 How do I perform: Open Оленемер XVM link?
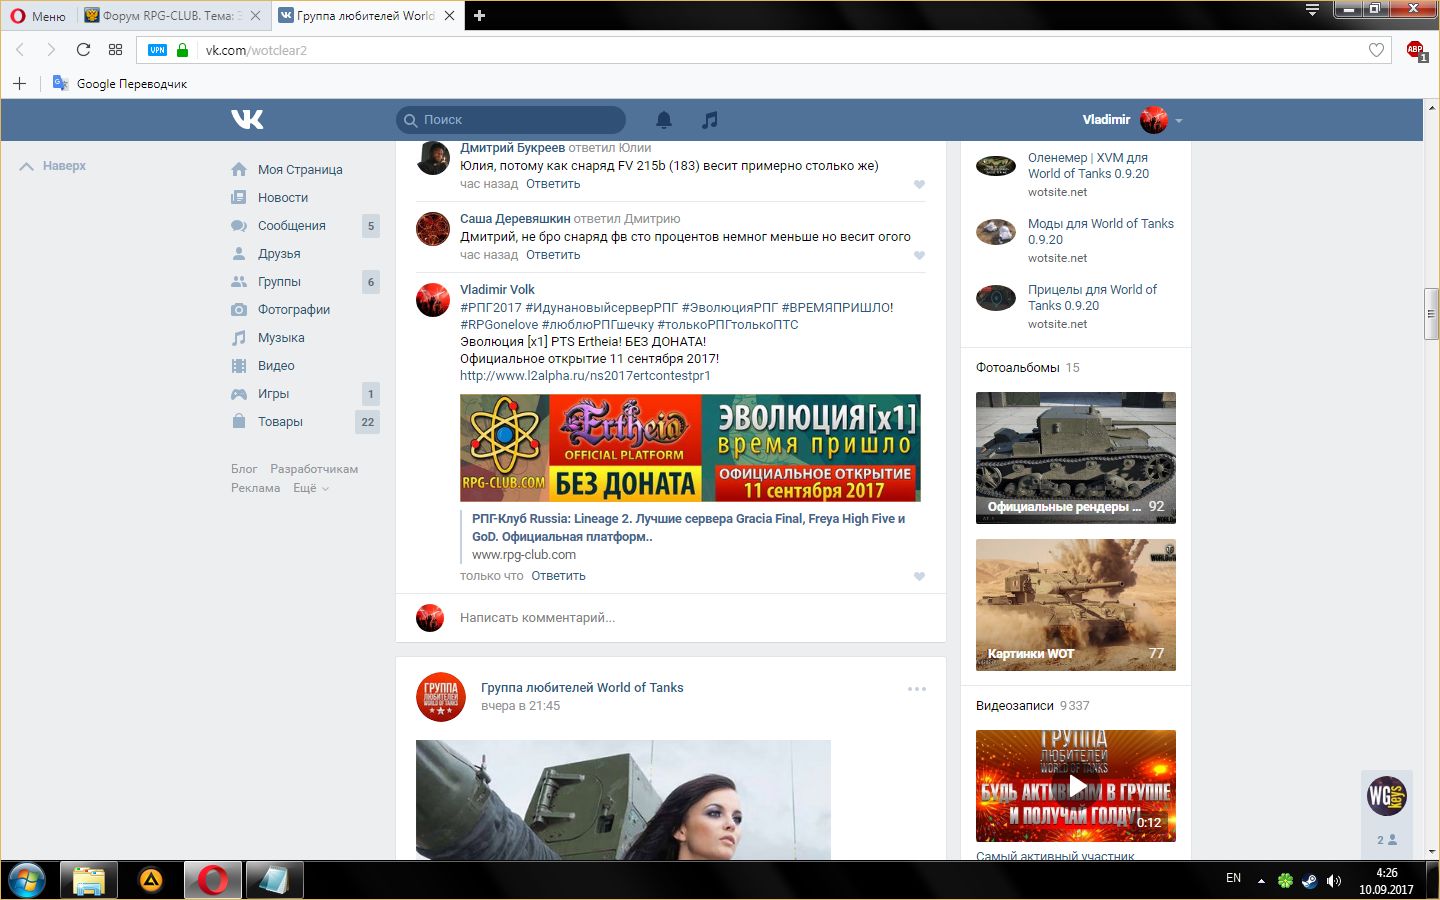tap(1088, 165)
